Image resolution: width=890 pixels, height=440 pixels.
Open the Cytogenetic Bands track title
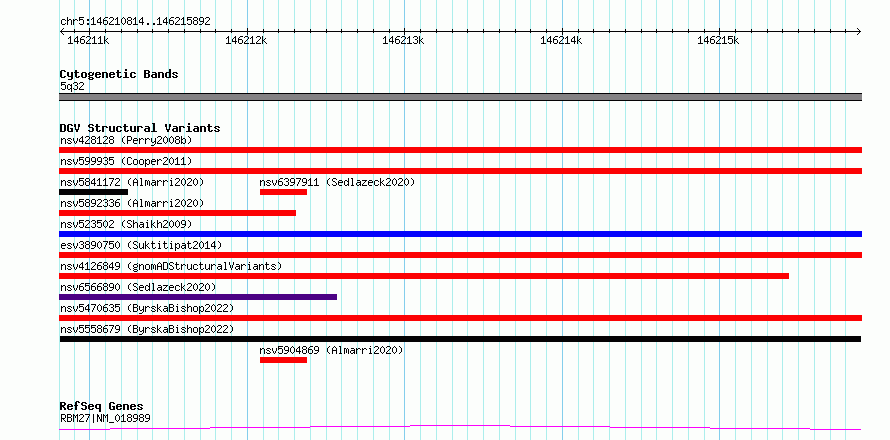pyautogui.click(x=119, y=74)
